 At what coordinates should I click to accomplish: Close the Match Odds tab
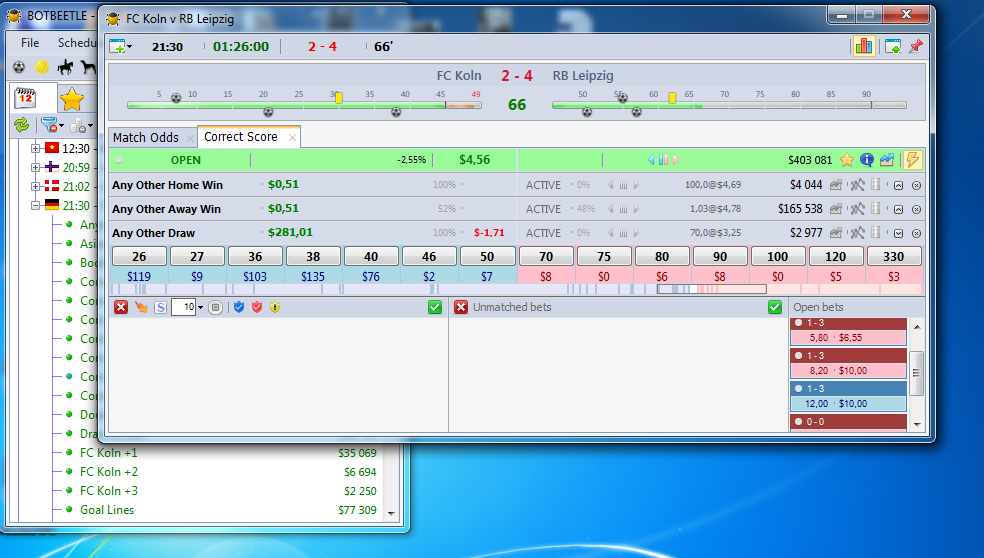coord(190,138)
